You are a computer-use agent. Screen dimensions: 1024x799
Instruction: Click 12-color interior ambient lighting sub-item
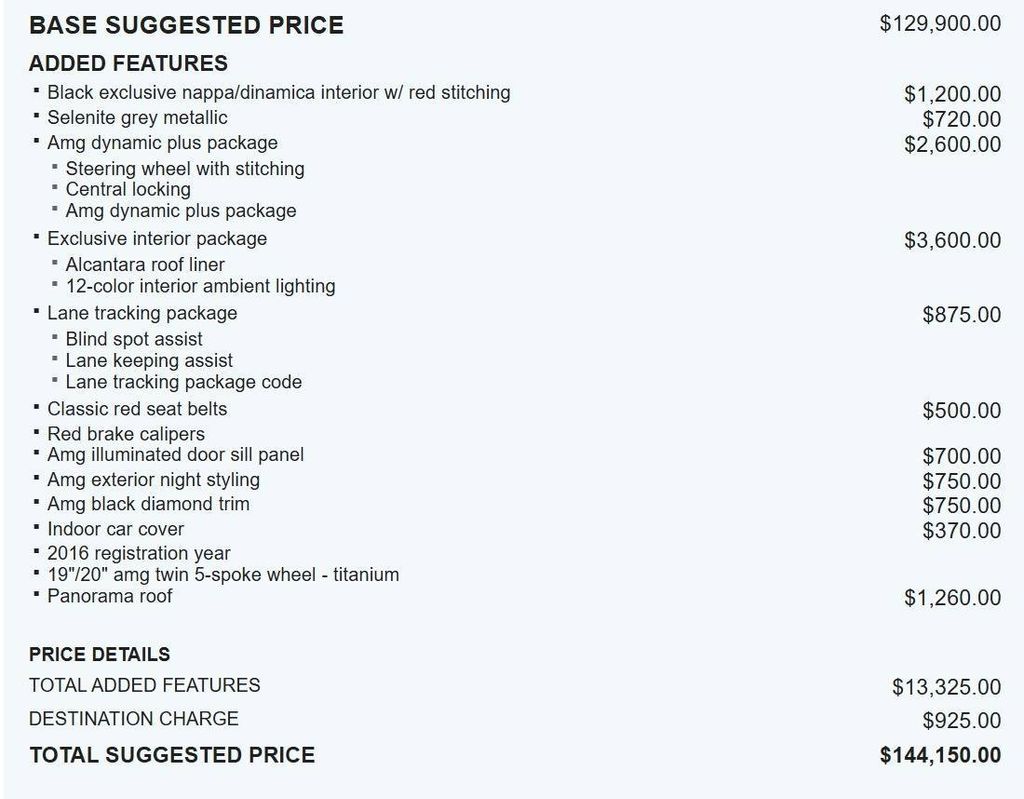[200, 286]
